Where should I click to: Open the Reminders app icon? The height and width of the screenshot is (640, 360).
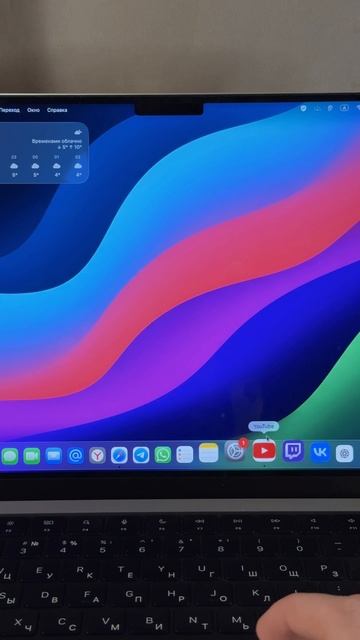pos(184,454)
